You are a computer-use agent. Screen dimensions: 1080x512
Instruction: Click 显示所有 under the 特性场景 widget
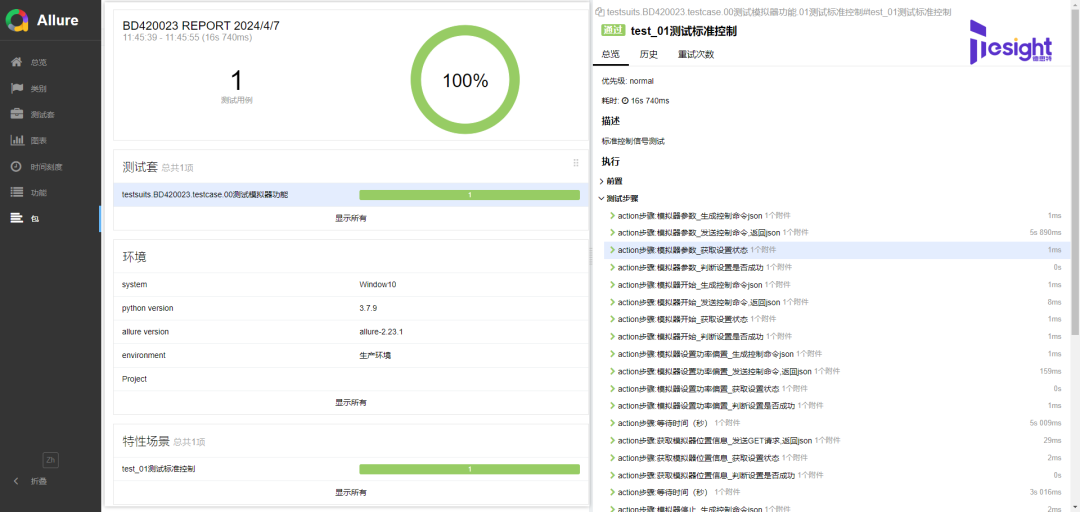[351, 493]
